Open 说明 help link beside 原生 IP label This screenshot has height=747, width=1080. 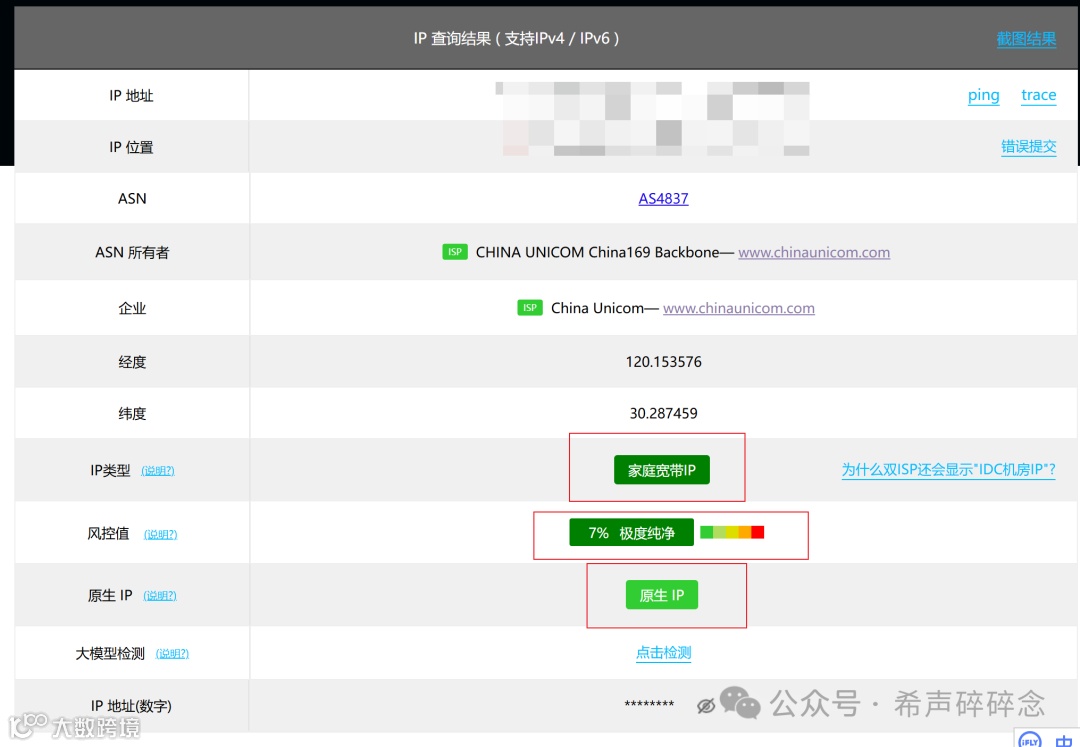[160, 596]
